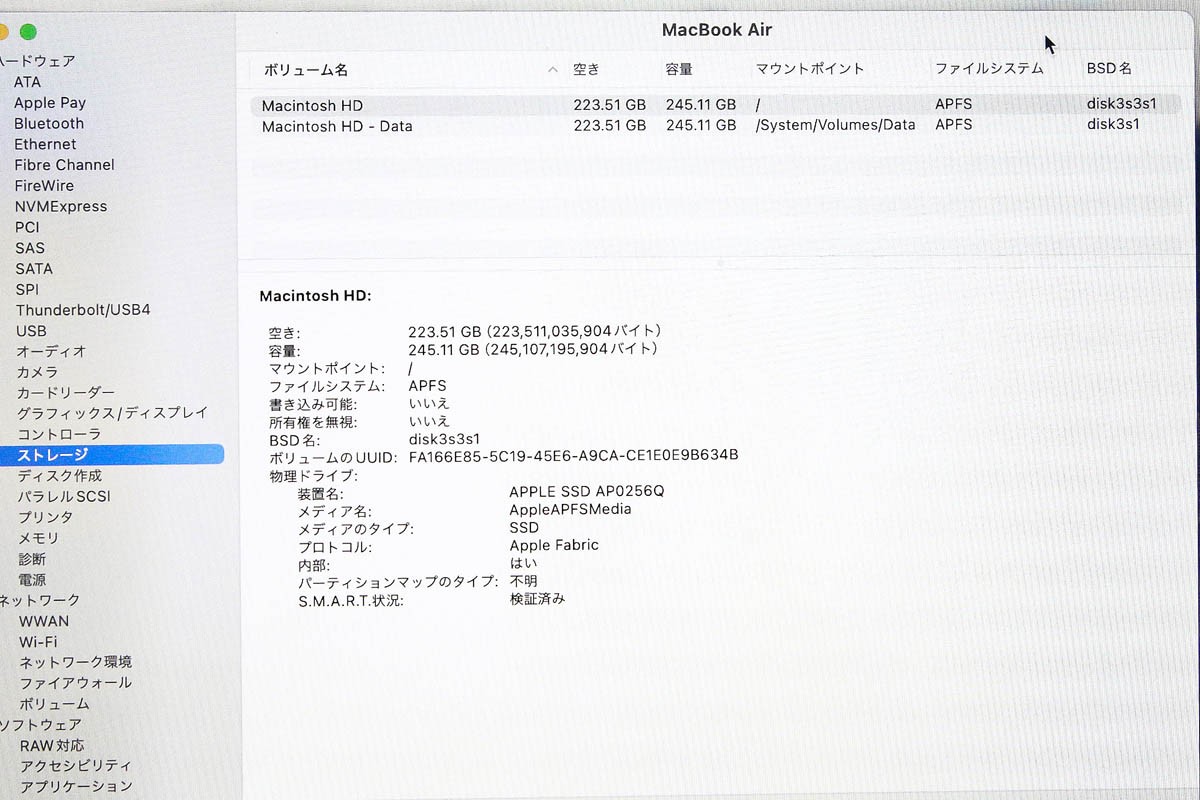1200x800 pixels.
Task: Select カメラ in the sidebar
Action: point(38,372)
